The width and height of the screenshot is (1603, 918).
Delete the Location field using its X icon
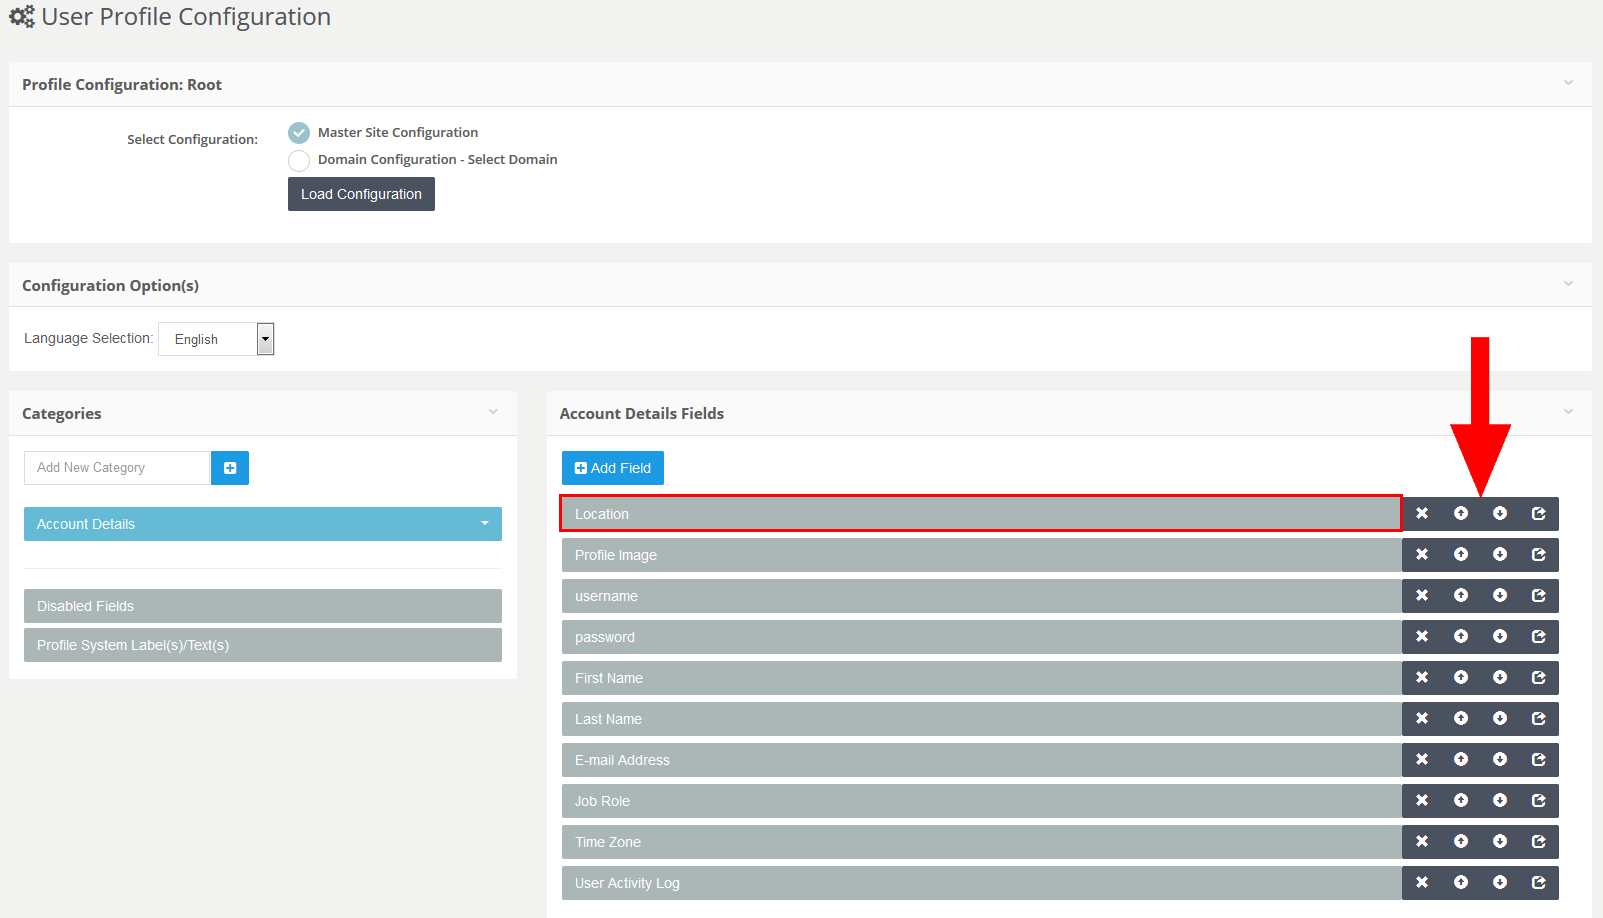coord(1422,513)
